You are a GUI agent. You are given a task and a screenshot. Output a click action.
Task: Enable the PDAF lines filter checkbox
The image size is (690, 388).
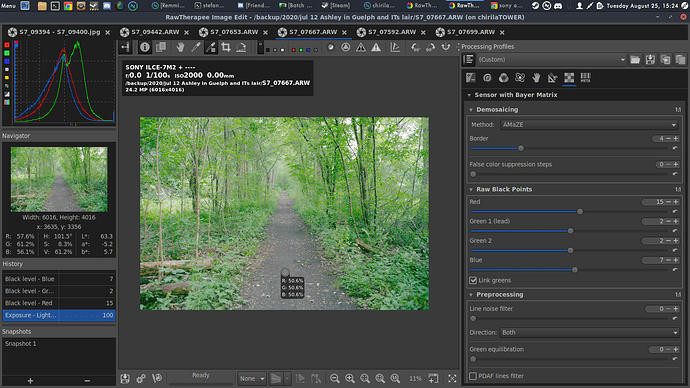click(x=473, y=376)
